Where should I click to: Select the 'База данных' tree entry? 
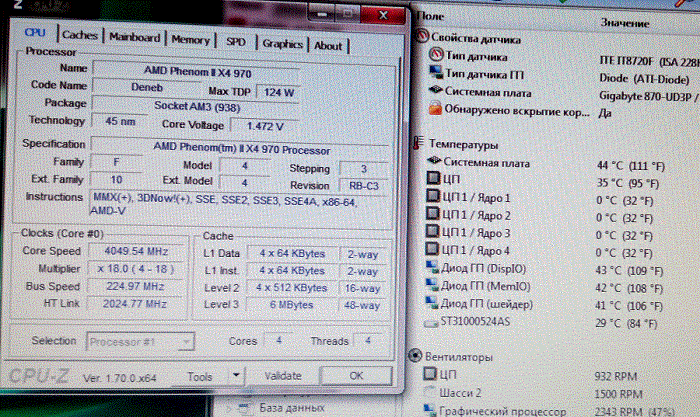click(x=291, y=408)
